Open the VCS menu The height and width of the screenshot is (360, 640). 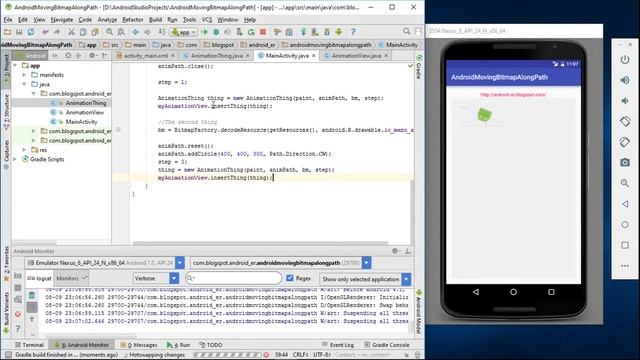click(207, 20)
